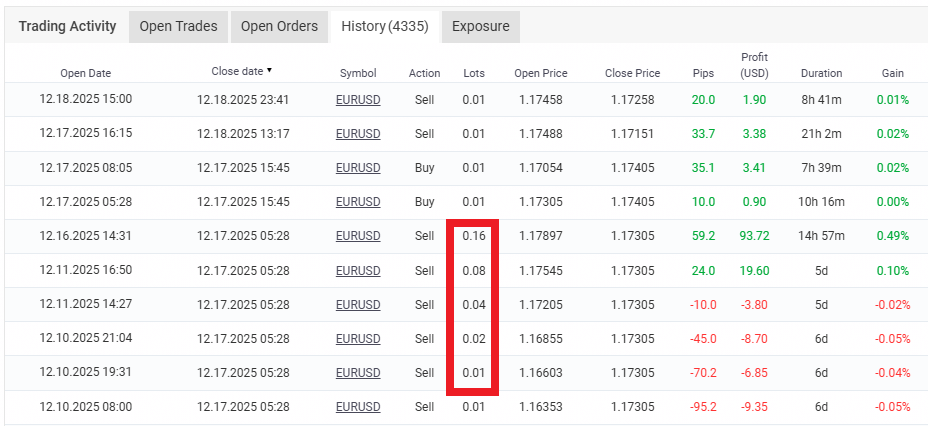The image size is (928, 426).
Task: Sort by the Pips column header
Action: click(703, 73)
